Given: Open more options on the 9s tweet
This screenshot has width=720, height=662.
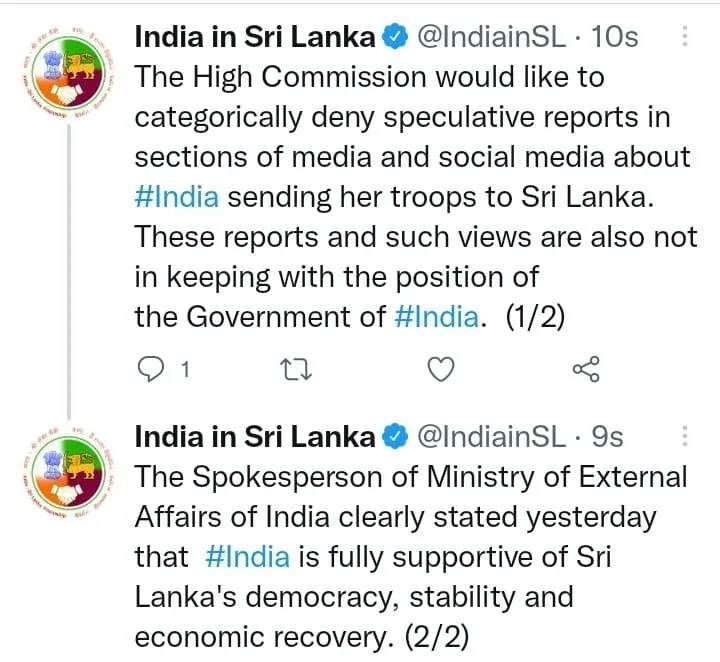Looking at the screenshot, I should click(684, 436).
